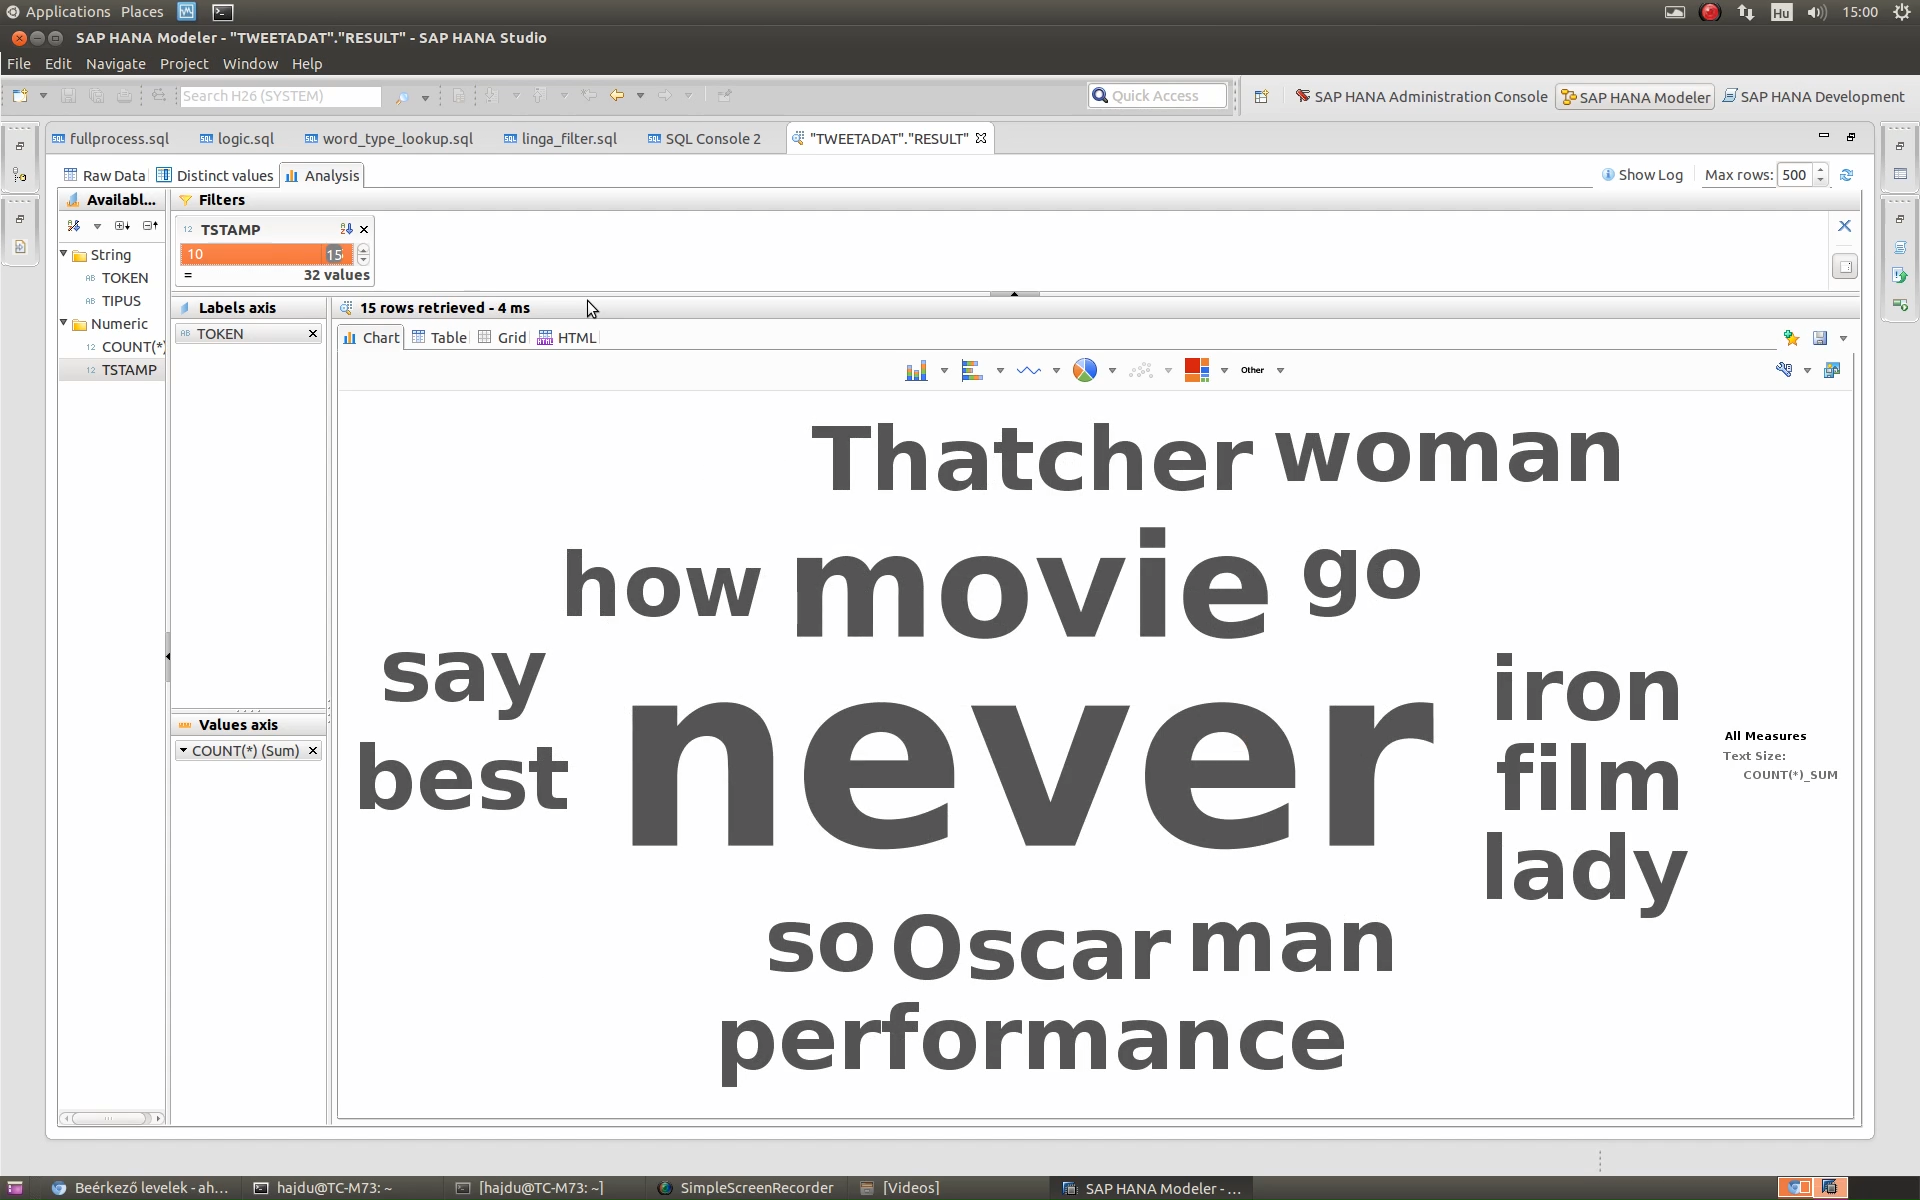1920x1200 pixels.
Task: Click the search magnifier icon in toolbar
Action: (402, 97)
